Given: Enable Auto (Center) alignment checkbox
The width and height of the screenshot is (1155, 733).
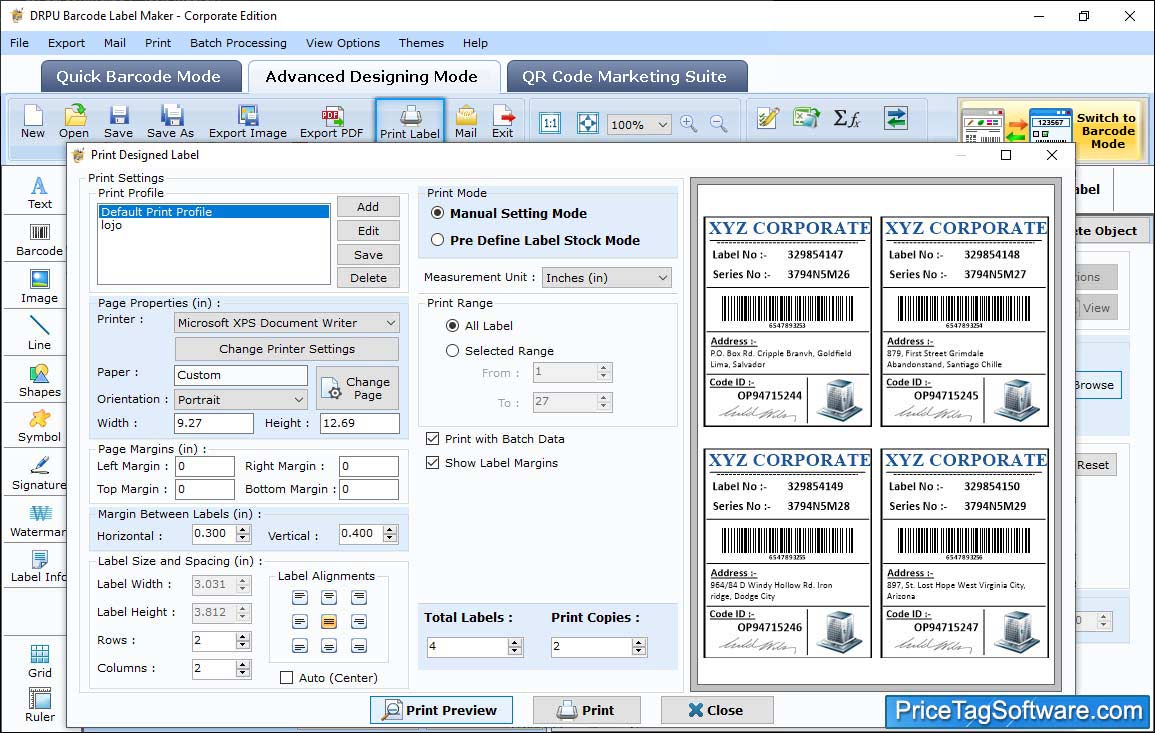Looking at the screenshot, I should [x=287, y=678].
